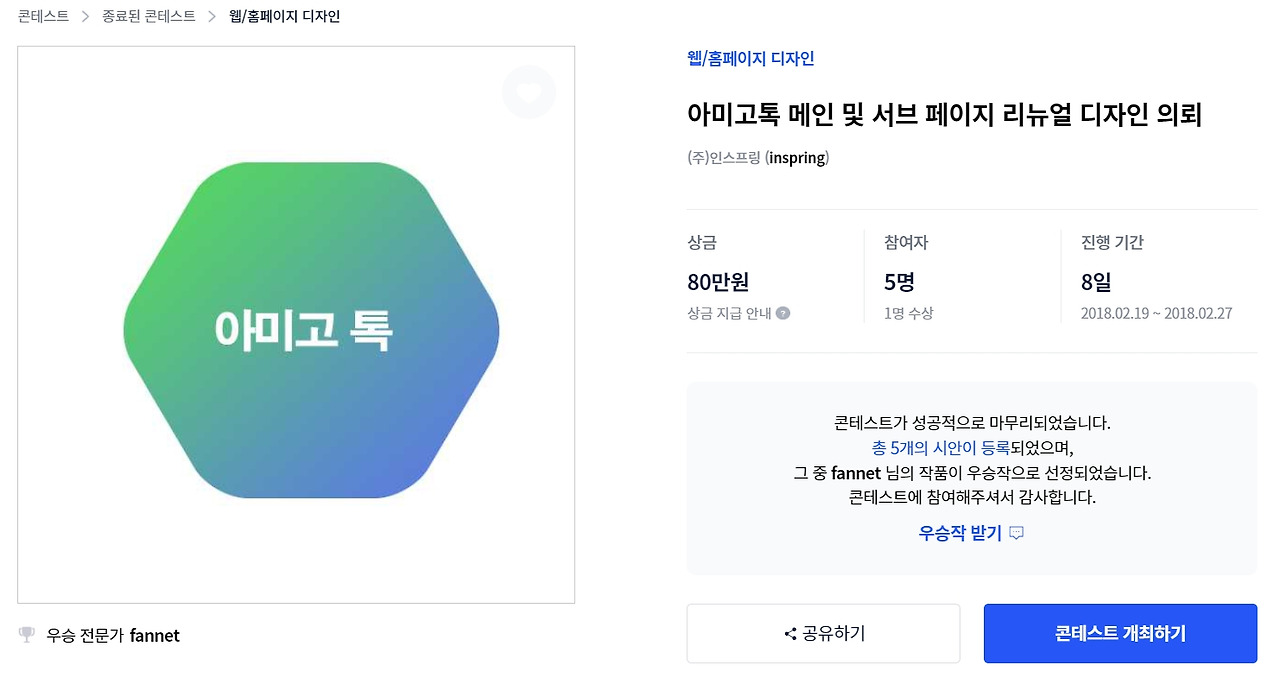Toggle the heart favorite icon on the logo image
1280x678 pixels.
click(x=528, y=92)
